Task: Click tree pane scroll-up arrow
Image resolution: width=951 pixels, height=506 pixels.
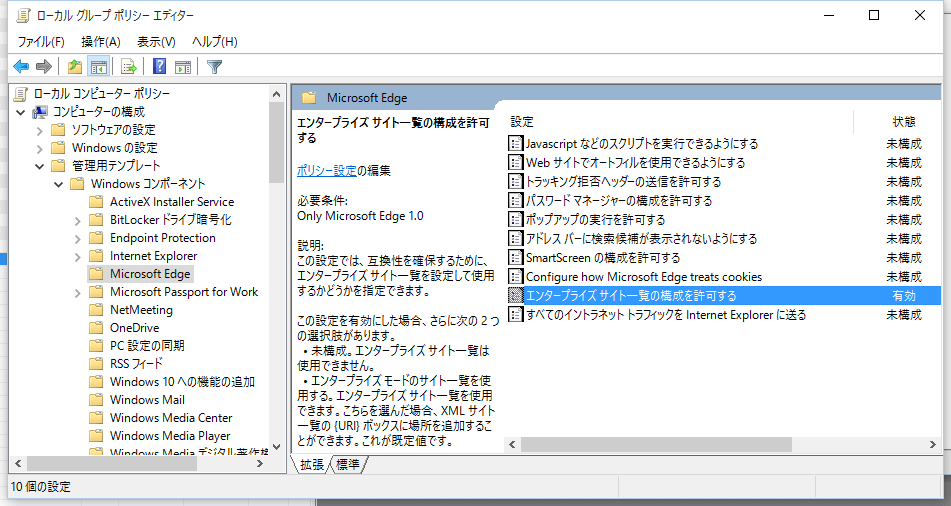Action: pyautogui.click(x=277, y=94)
